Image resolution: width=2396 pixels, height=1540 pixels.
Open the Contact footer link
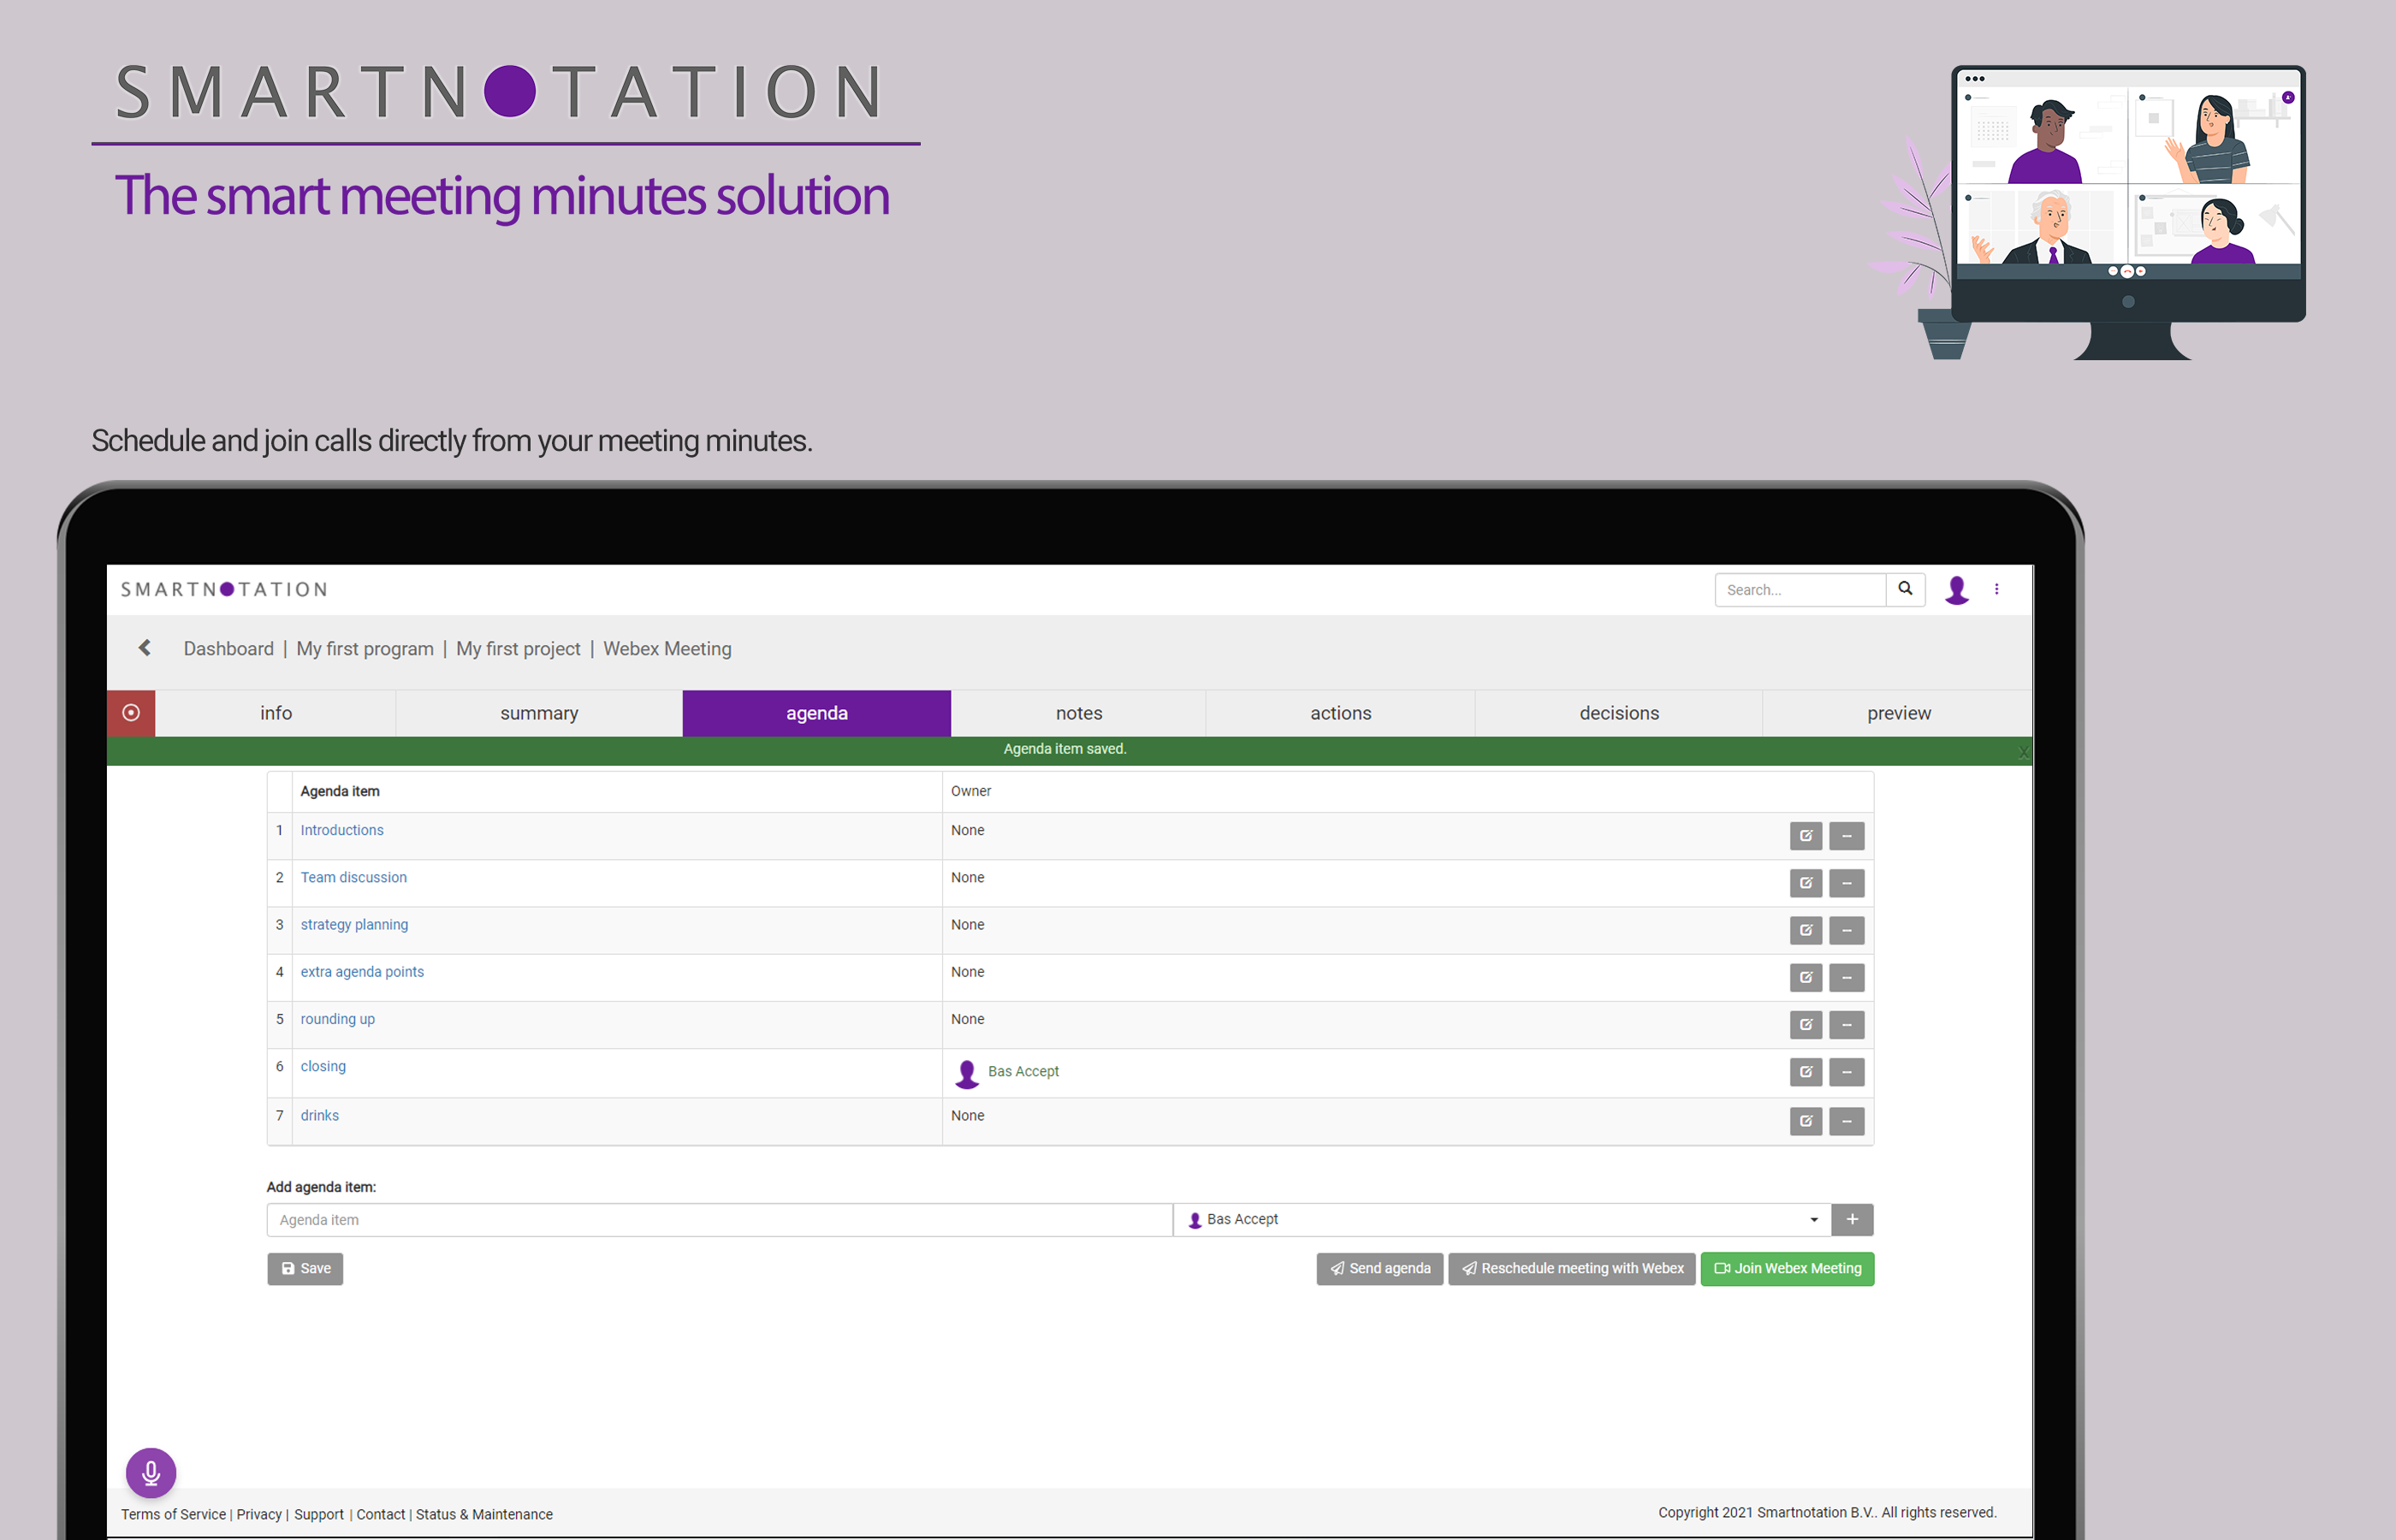(381, 1514)
